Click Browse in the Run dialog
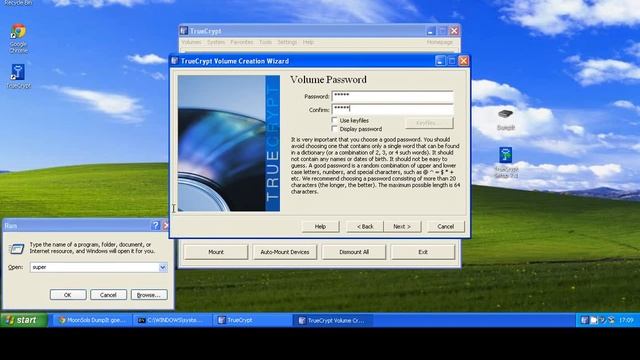Screen dimensions: 640x360 coord(149,295)
